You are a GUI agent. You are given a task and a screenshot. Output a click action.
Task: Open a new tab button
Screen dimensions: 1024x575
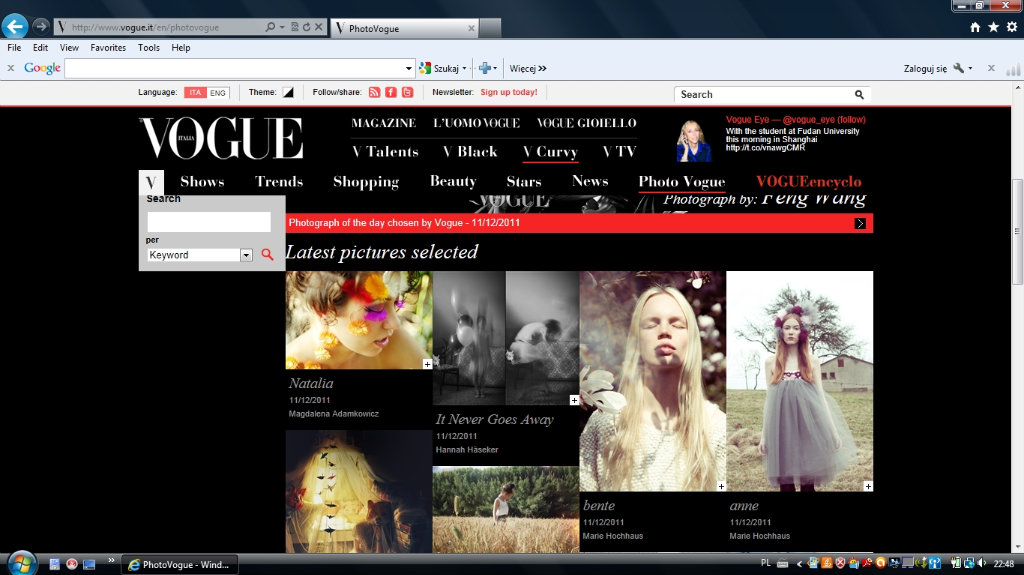[x=490, y=28]
